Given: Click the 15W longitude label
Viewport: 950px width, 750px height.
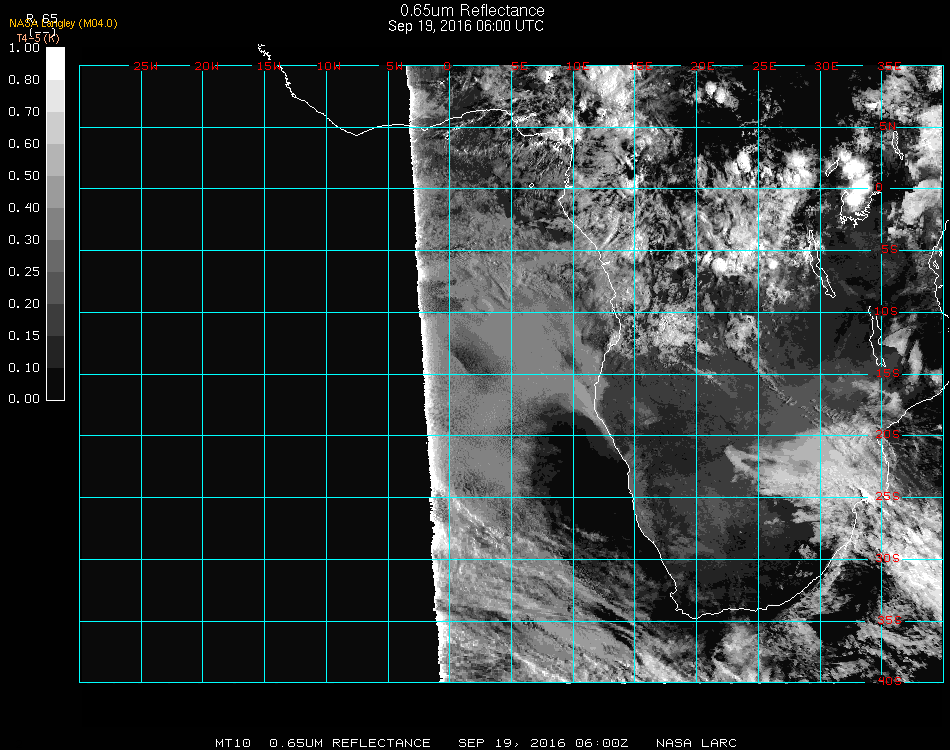Looking at the screenshot, I should pyautogui.click(x=268, y=66).
